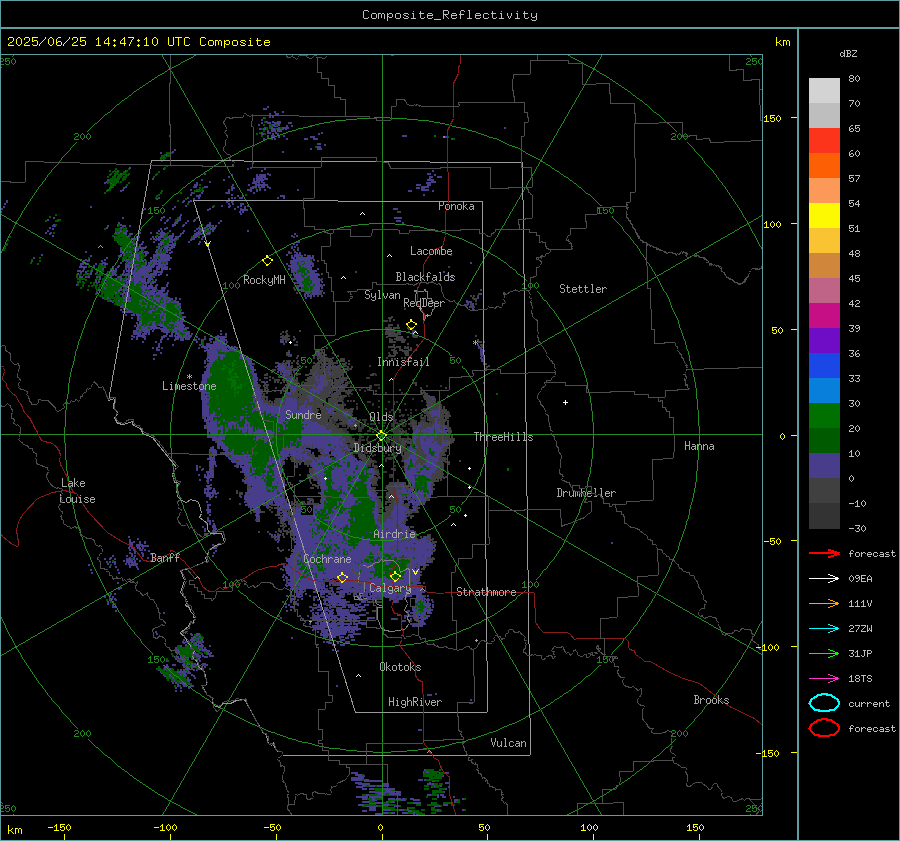Click the 'current' legend text
Image resolution: width=900 pixels, height=841 pixels.
tap(869, 703)
